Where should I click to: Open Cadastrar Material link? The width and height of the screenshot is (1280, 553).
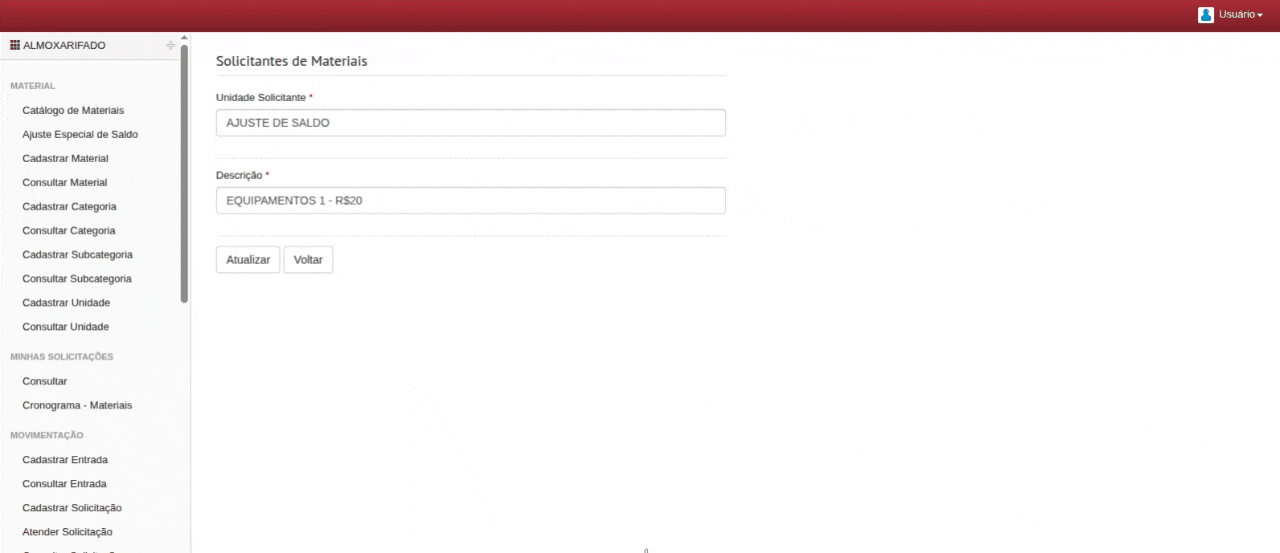65,158
